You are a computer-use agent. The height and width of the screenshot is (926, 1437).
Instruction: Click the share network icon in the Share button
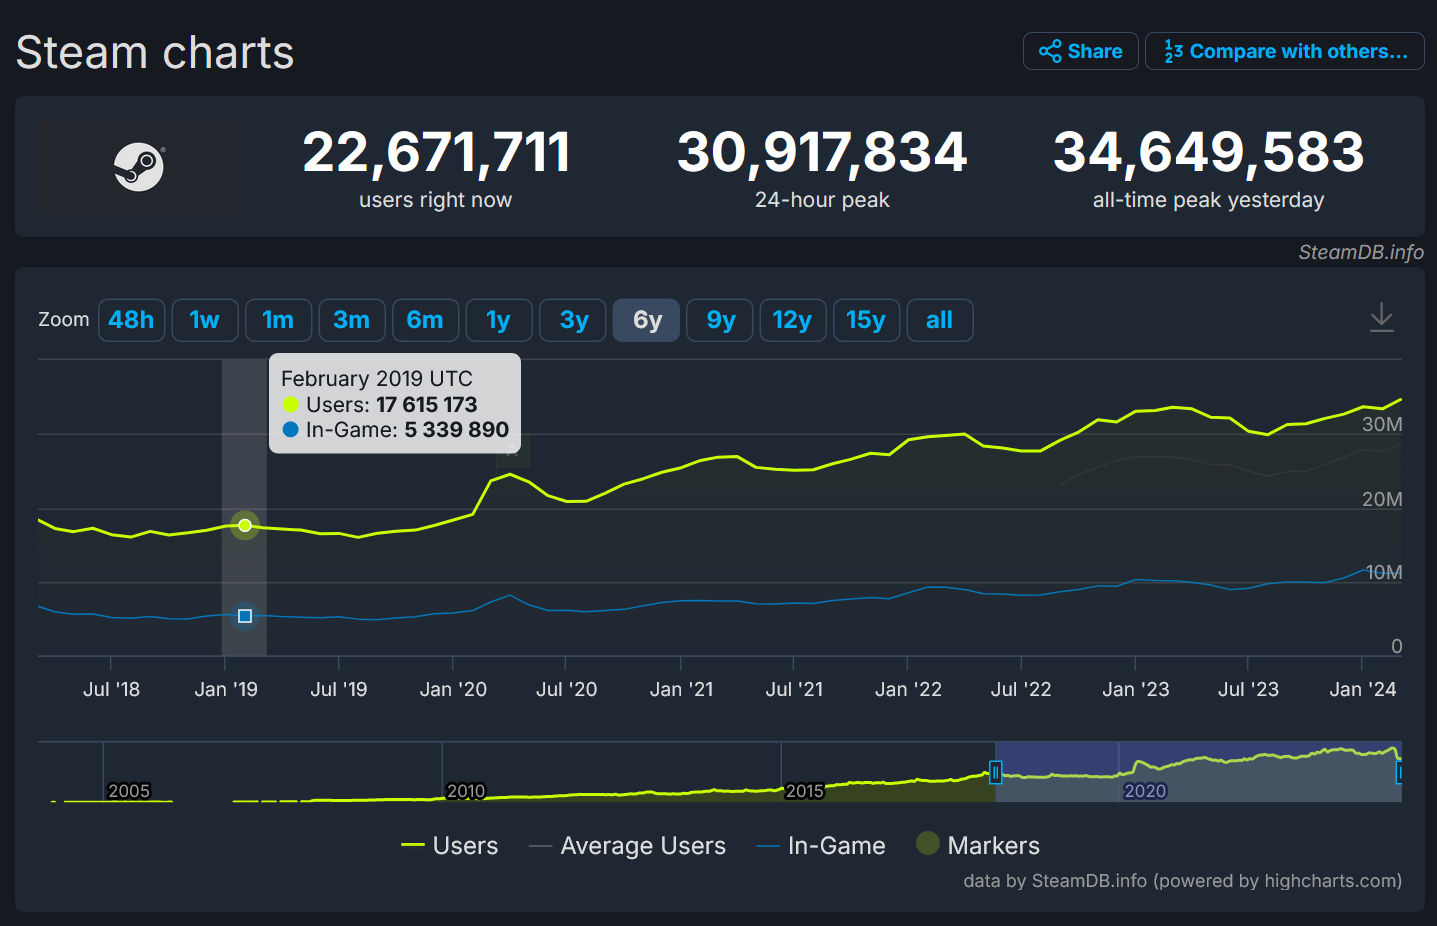point(1049,51)
